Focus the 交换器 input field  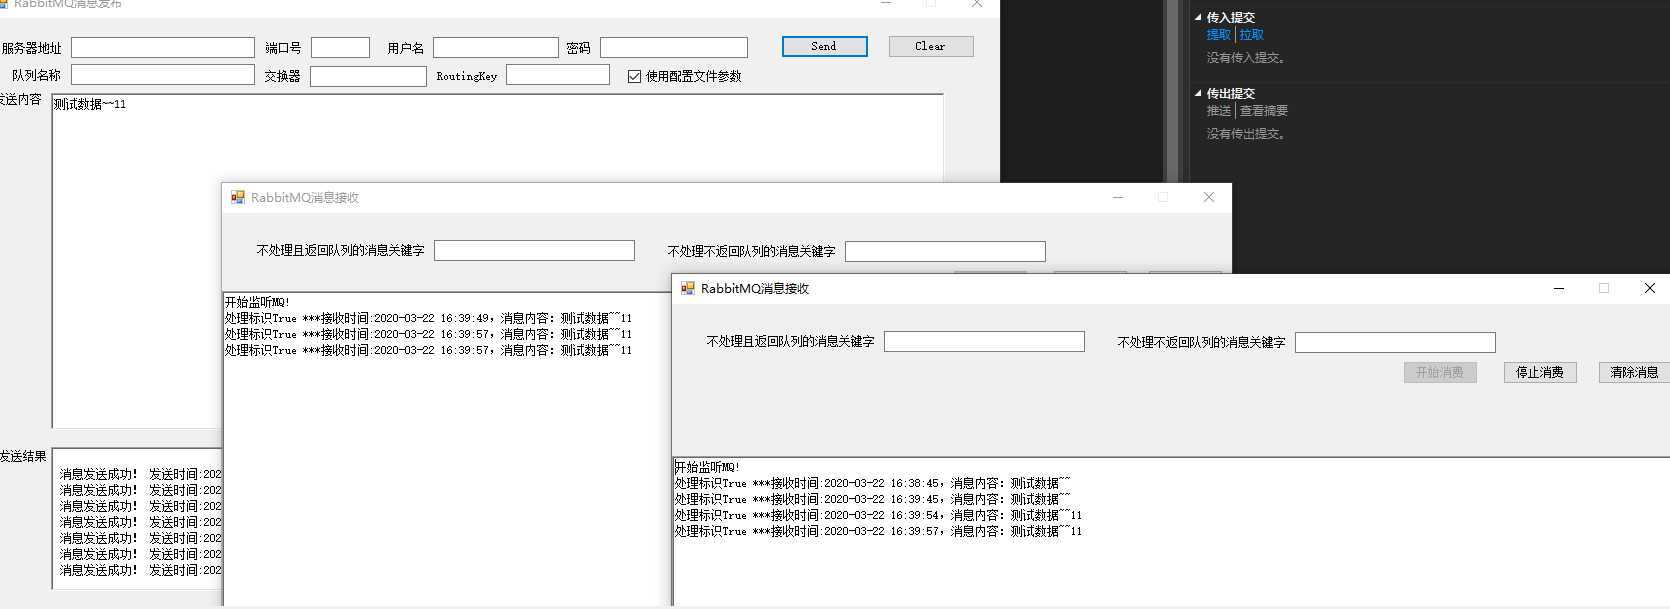(368, 76)
